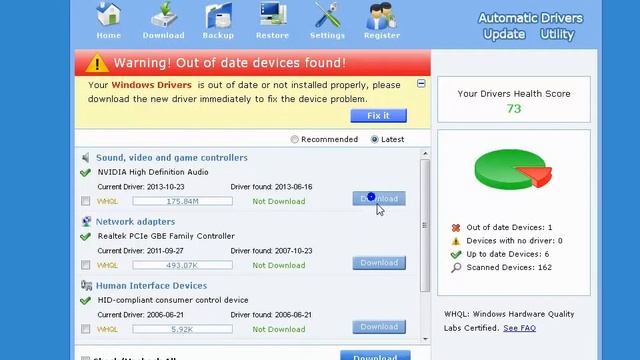Click Not Download status for Realtek driver

pos(279,265)
